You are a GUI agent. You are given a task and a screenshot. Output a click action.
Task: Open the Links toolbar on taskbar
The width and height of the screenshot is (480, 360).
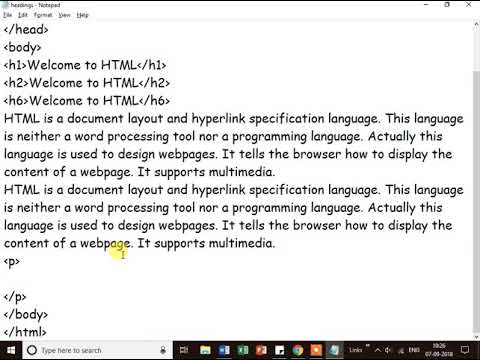pos(355,350)
